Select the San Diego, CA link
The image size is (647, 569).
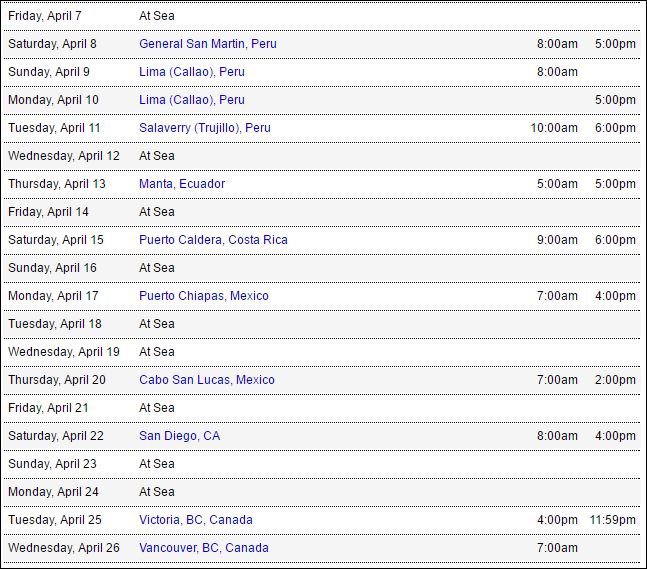point(180,436)
